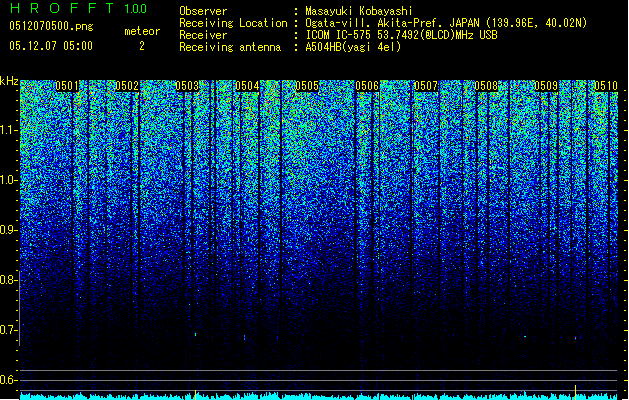The height and width of the screenshot is (400, 629).
Task: Click the yellow meteor marker near 0503
Action: click(x=195, y=395)
